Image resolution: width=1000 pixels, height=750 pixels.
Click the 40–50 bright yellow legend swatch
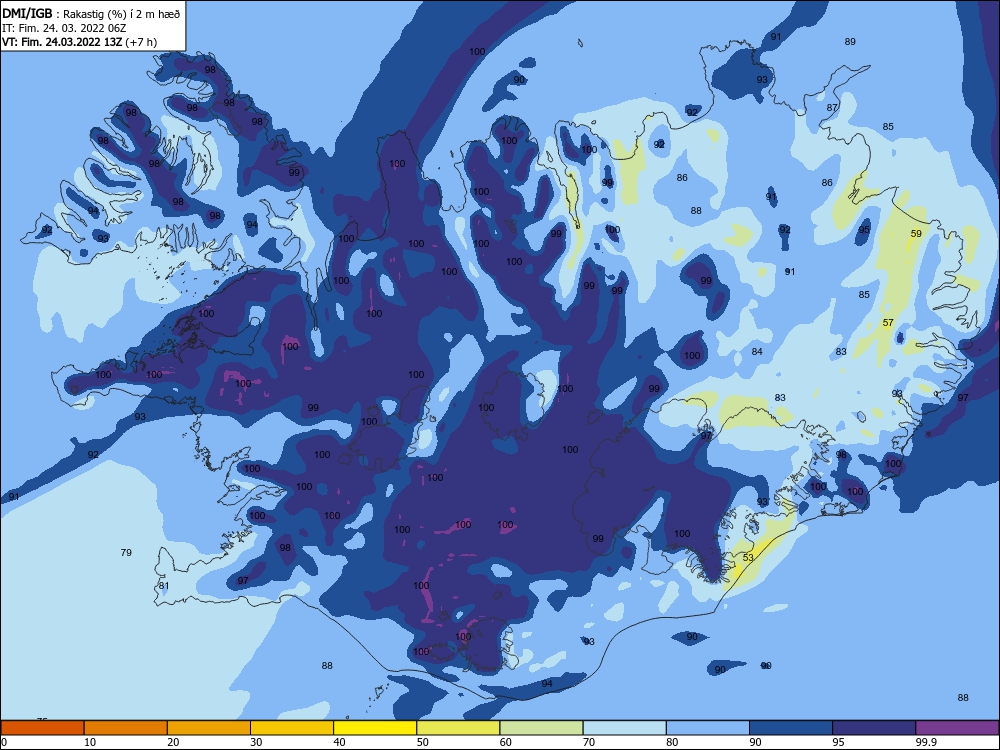click(375, 728)
